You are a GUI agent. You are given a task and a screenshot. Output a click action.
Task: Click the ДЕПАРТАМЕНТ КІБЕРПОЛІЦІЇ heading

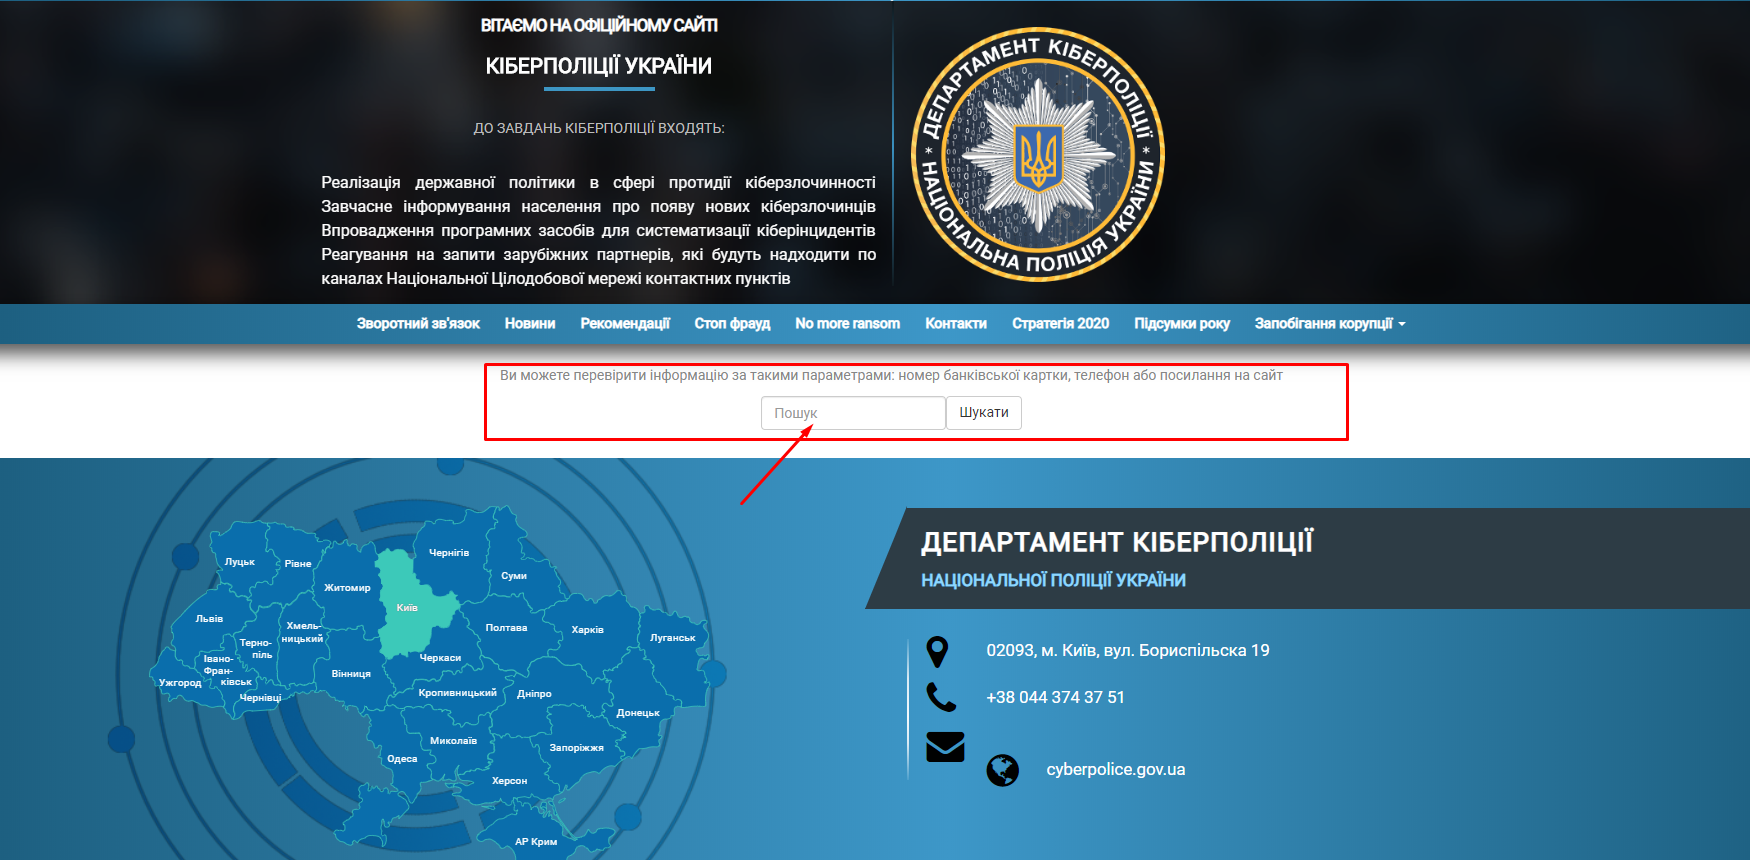pos(1117,542)
